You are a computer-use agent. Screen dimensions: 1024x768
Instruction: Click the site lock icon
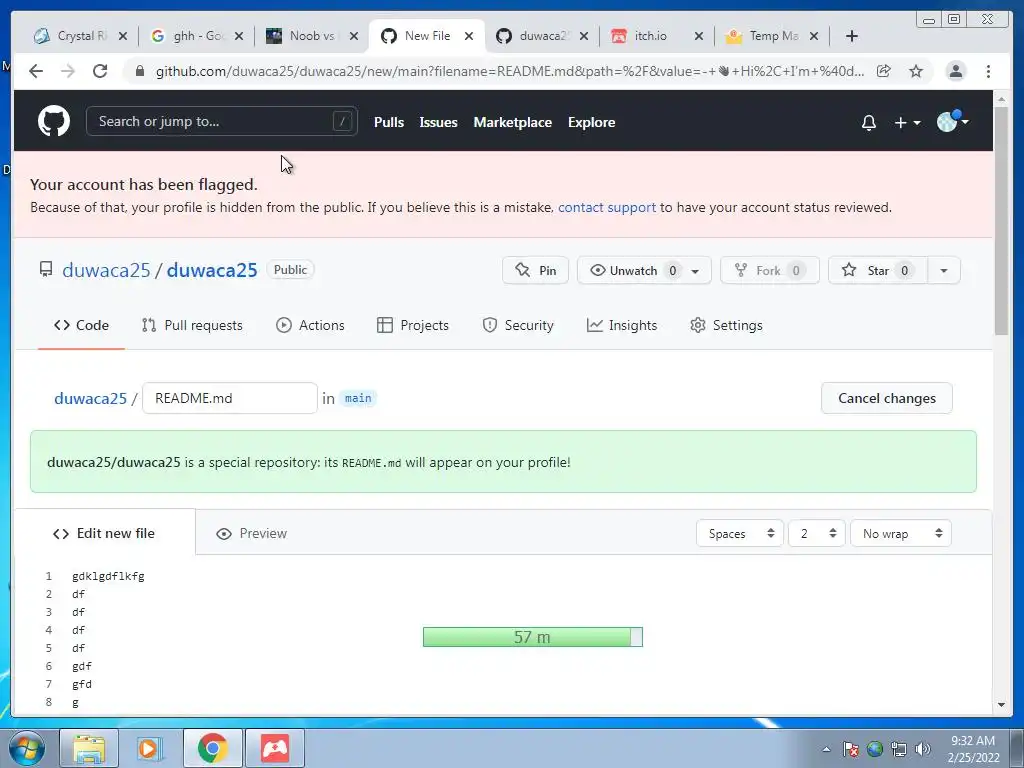pos(139,71)
